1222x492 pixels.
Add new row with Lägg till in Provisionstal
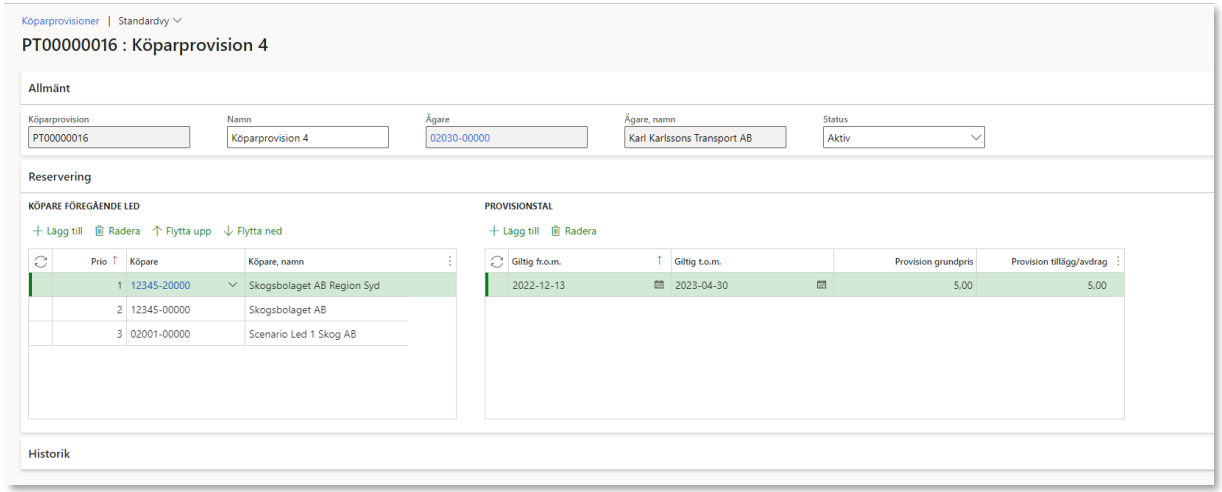point(513,231)
